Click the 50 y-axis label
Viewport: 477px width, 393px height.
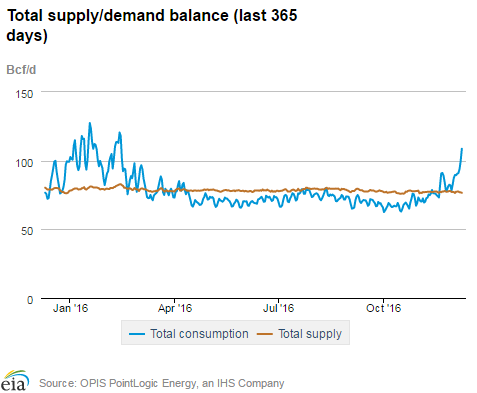[27, 231]
